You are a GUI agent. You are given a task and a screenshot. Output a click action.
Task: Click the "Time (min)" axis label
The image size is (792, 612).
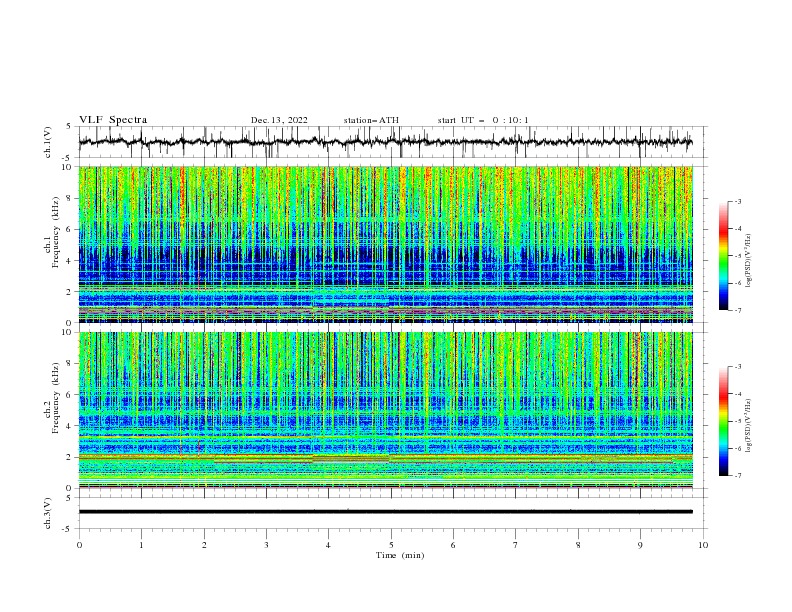click(x=400, y=555)
